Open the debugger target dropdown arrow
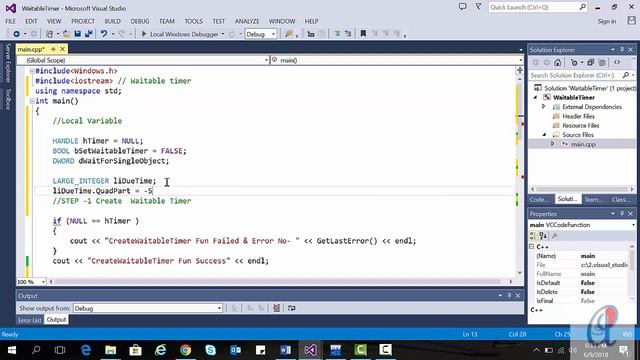Screen dimensions: 640x360 click(222, 34)
